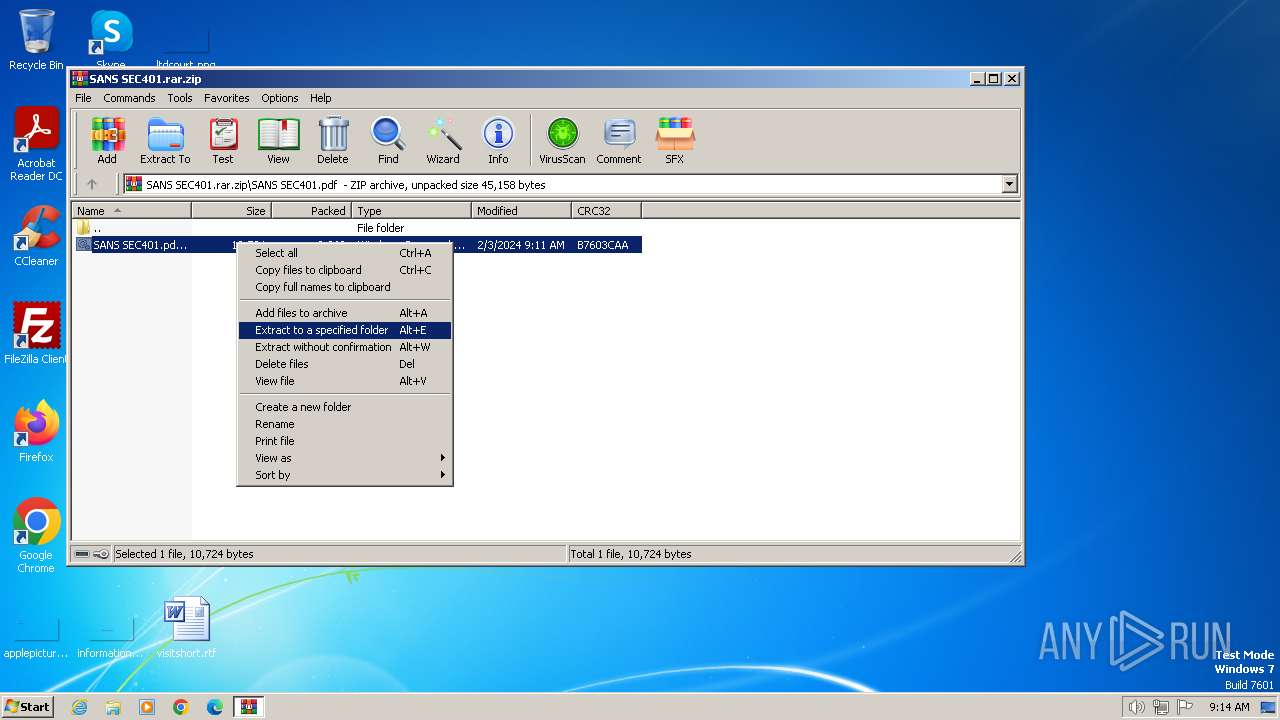Show archive Info
This screenshot has height=720, width=1280.
pos(498,140)
